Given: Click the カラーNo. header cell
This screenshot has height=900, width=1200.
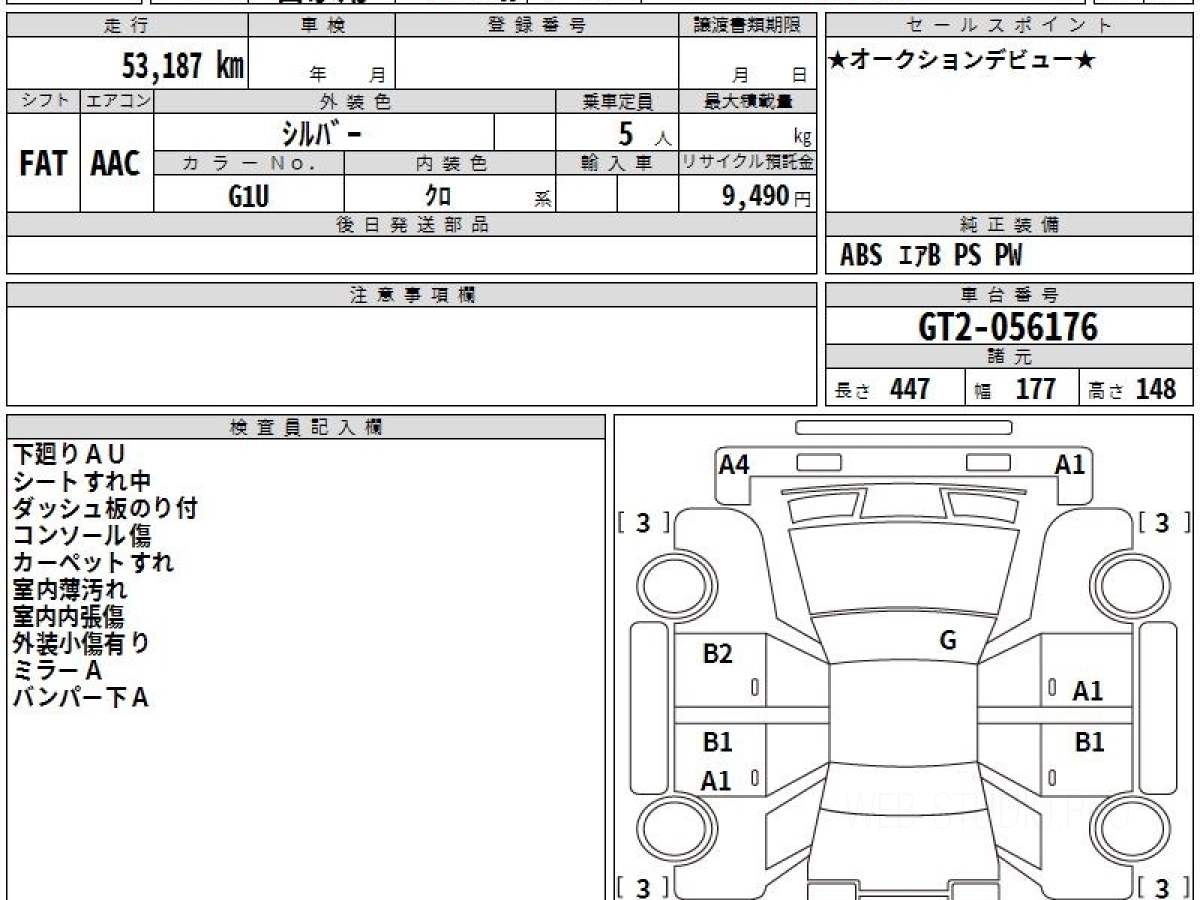Looking at the screenshot, I should pyautogui.click(x=249, y=163).
